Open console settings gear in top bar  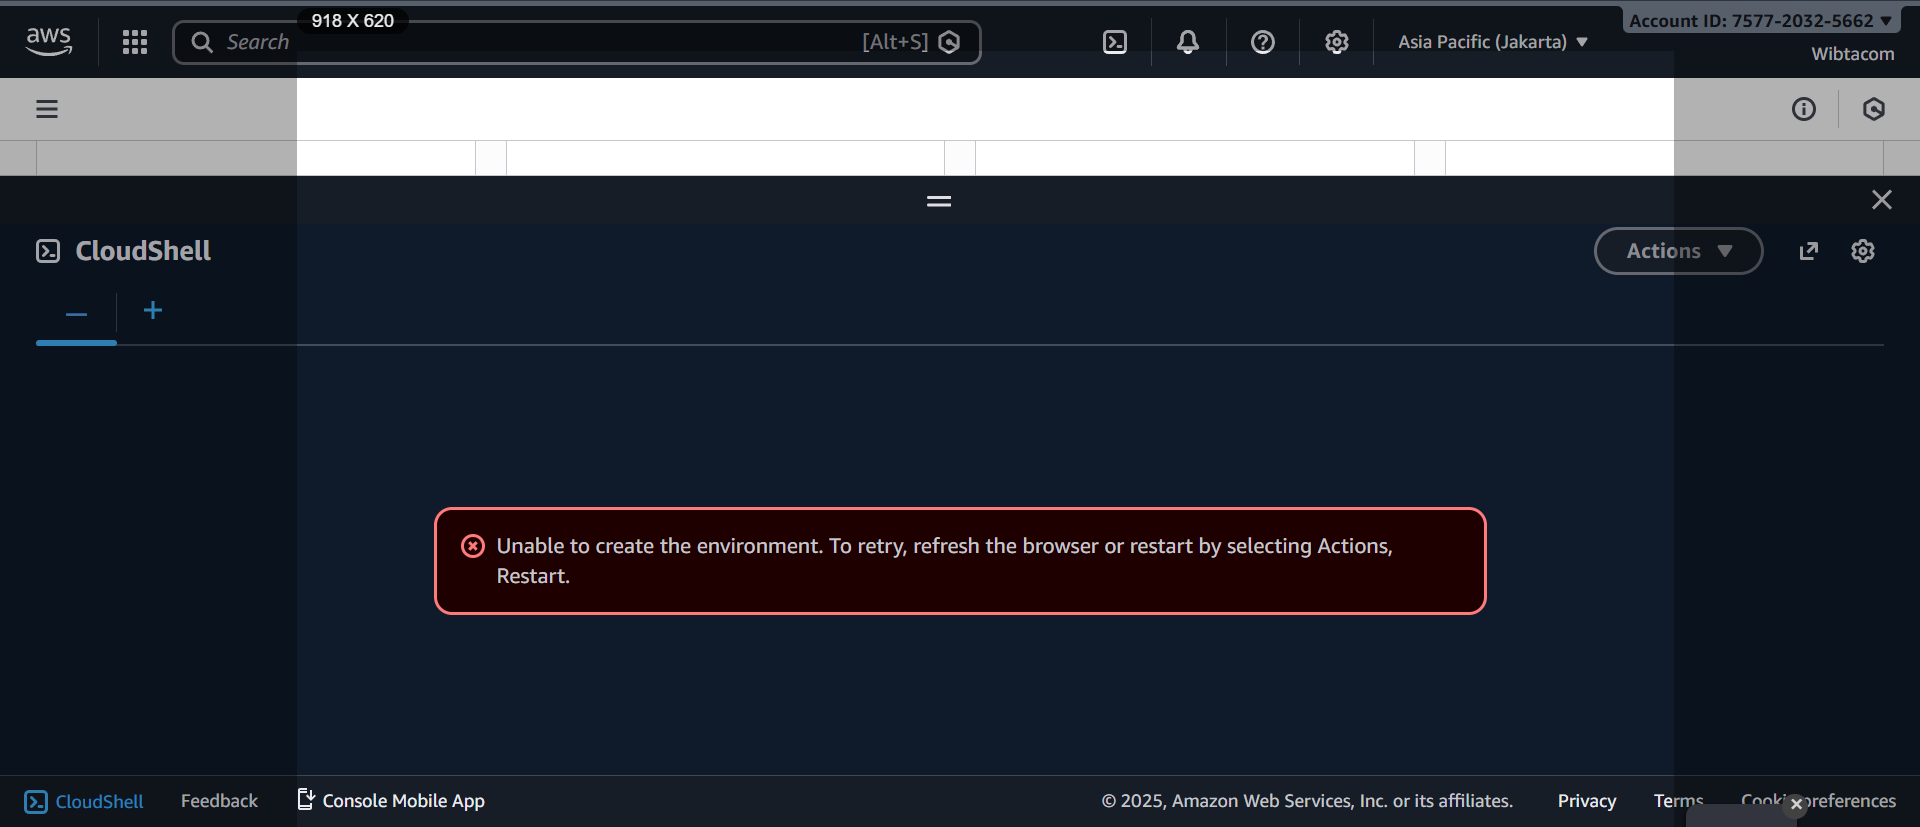1336,42
